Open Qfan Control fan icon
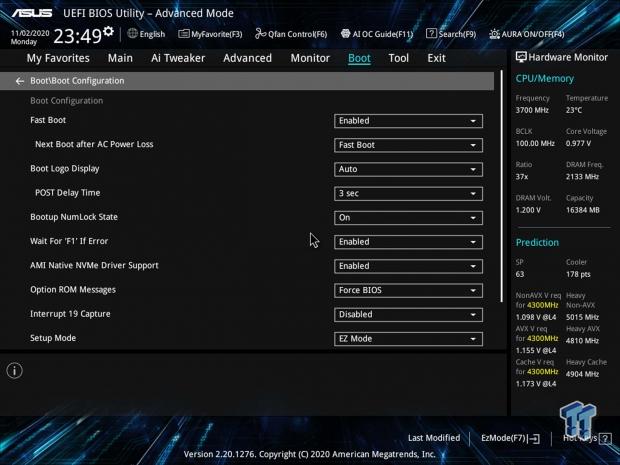The image size is (620, 465). point(260,34)
